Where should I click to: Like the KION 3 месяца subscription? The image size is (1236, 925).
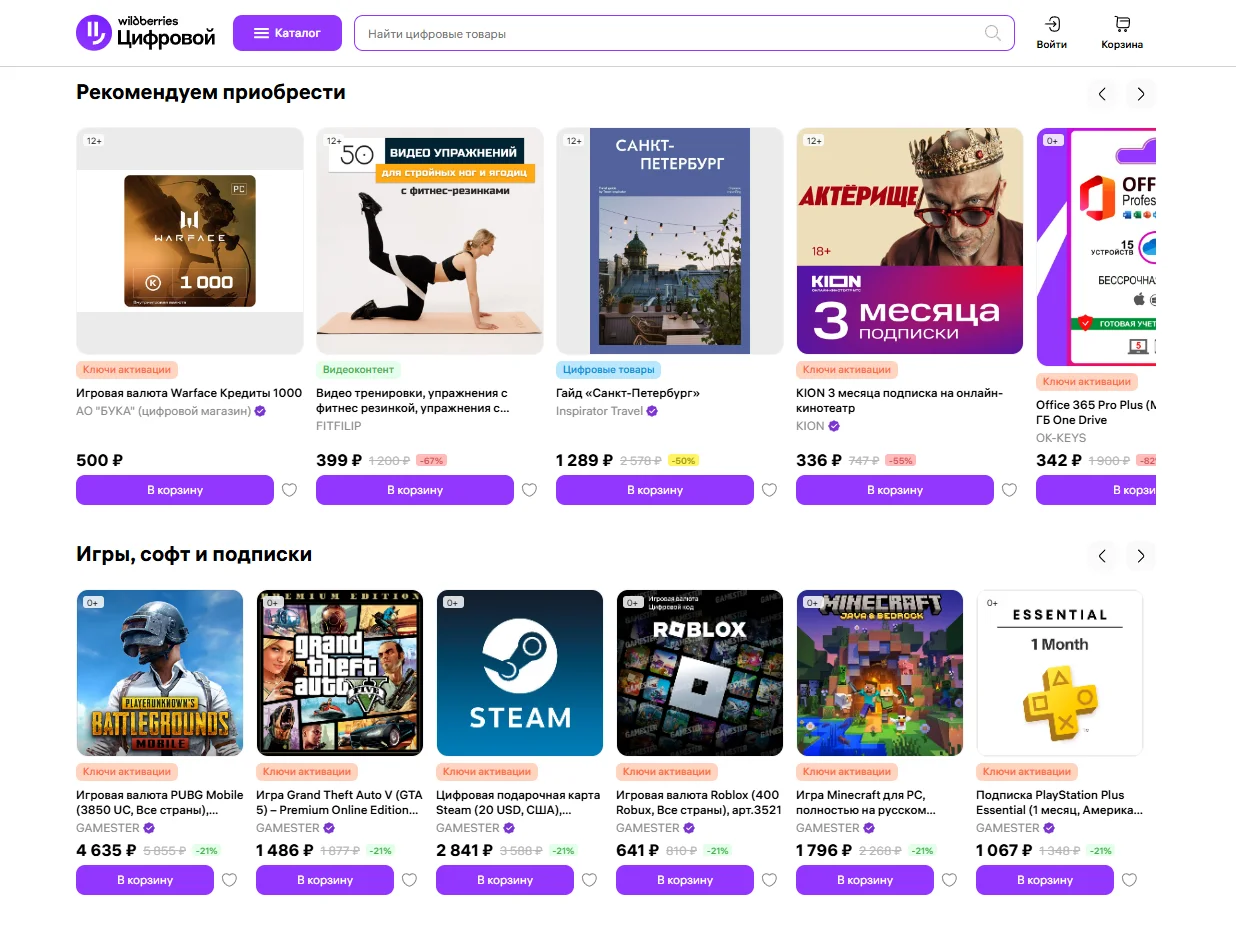coord(1009,490)
